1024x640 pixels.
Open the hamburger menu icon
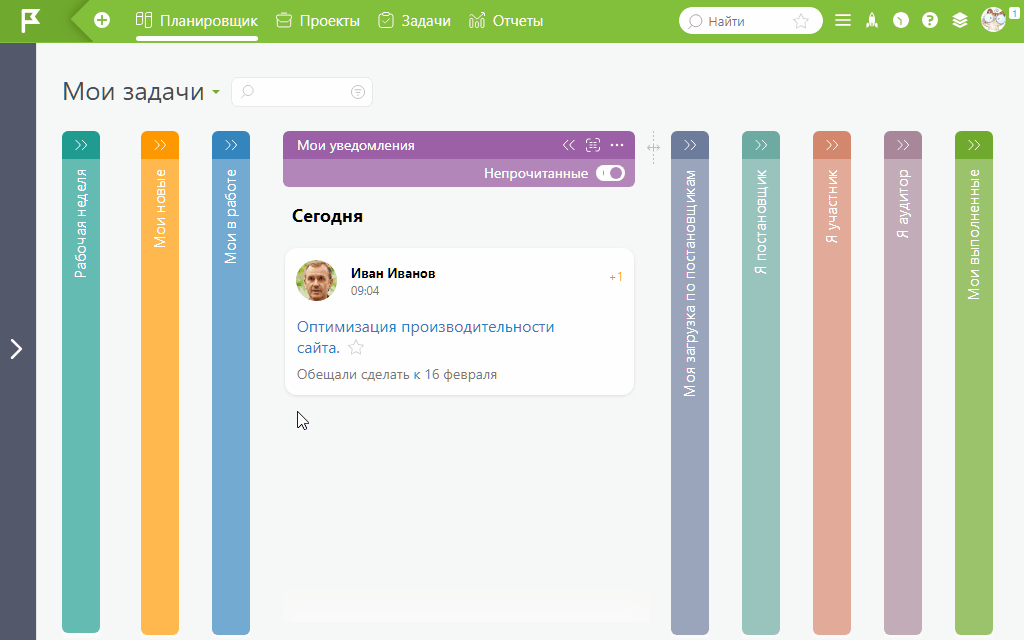(842, 20)
